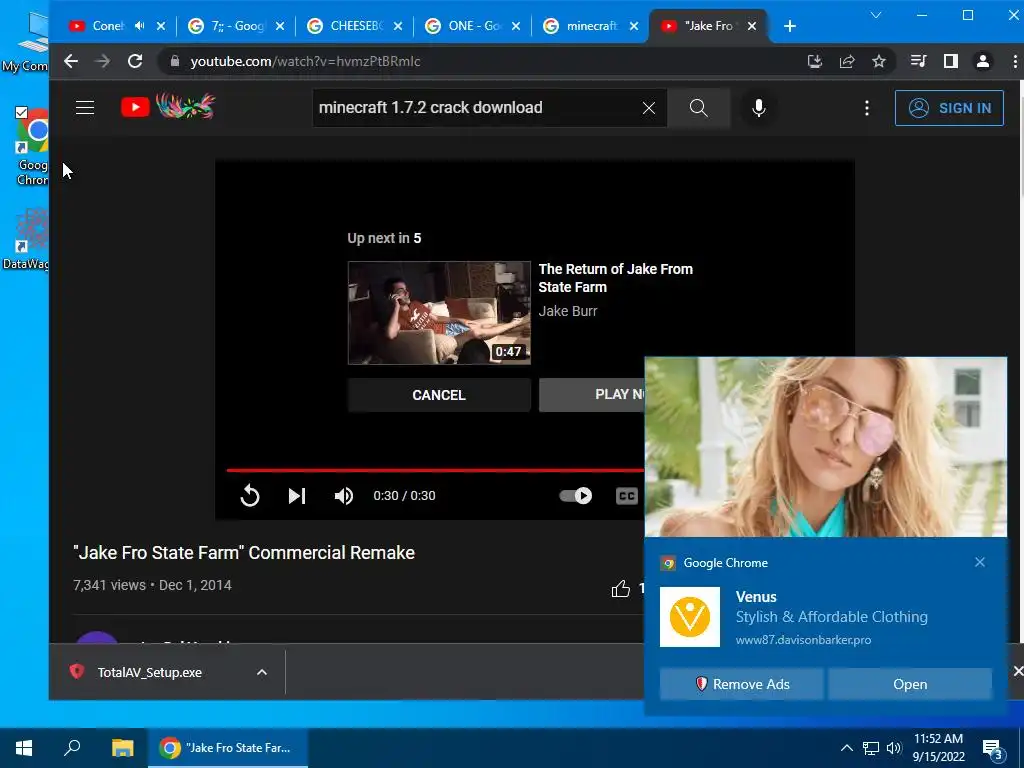Open Chrome tab search dropdown chevron
The height and width of the screenshot is (768, 1024).
(x=876, y=15)
